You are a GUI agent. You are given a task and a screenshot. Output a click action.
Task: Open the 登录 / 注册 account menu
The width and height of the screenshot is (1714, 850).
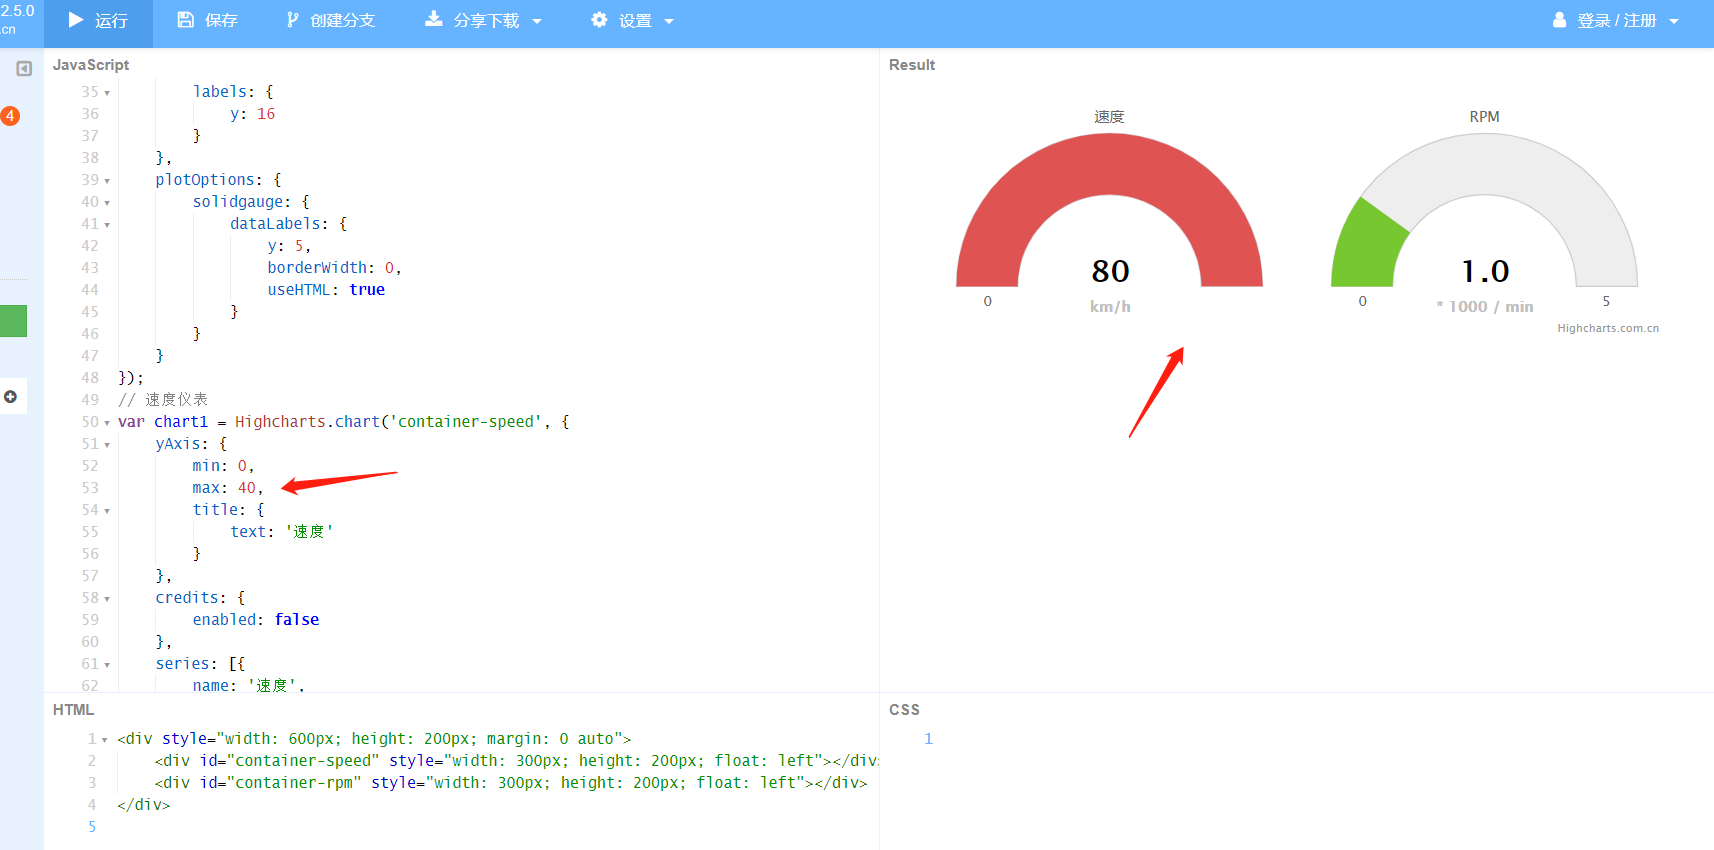(1615, 20)
